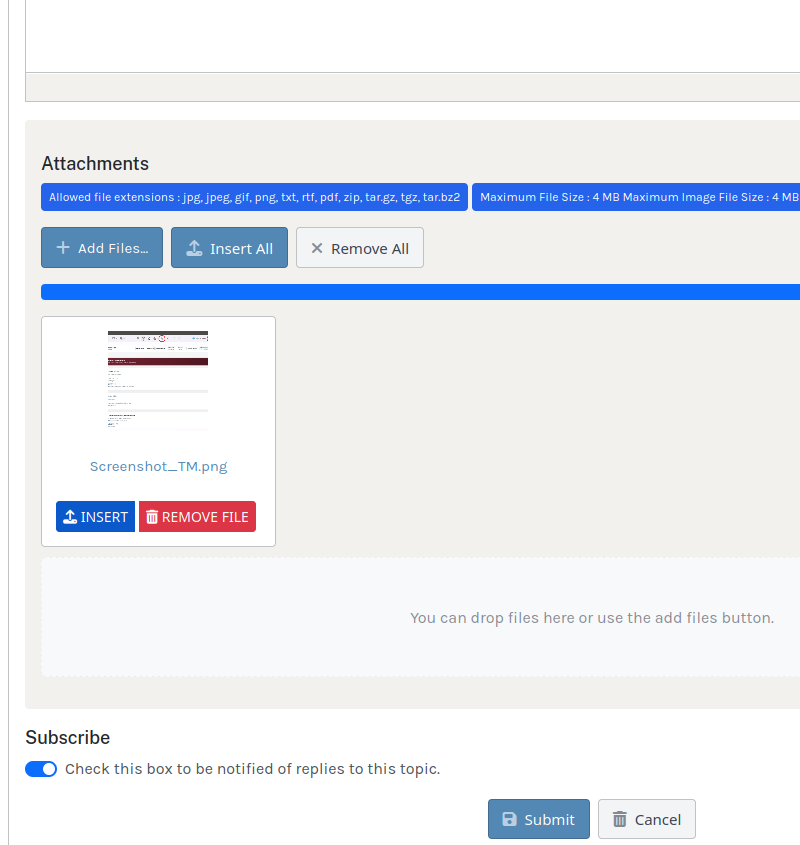This screenshot has height=845, width=800.
Task: Insert the Screenshot_TM.png attachment
Action: tap(95, 517)
